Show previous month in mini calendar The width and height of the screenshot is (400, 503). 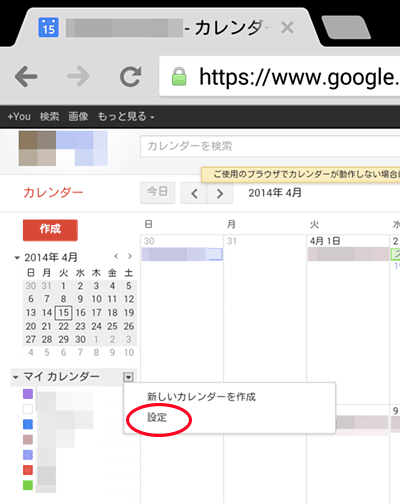116,256
